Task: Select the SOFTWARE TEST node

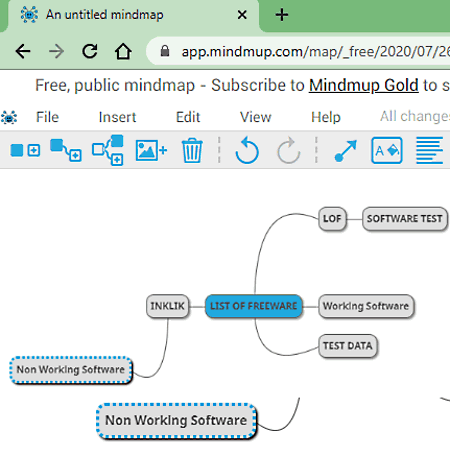Action: click(x=405, y=219)
